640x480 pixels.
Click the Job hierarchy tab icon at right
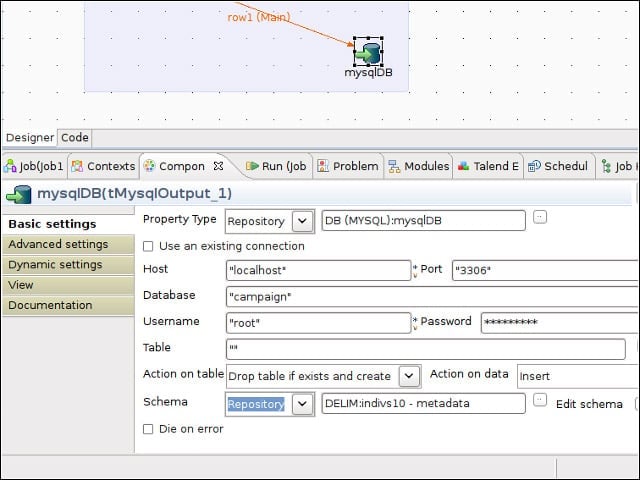[606, 166]
